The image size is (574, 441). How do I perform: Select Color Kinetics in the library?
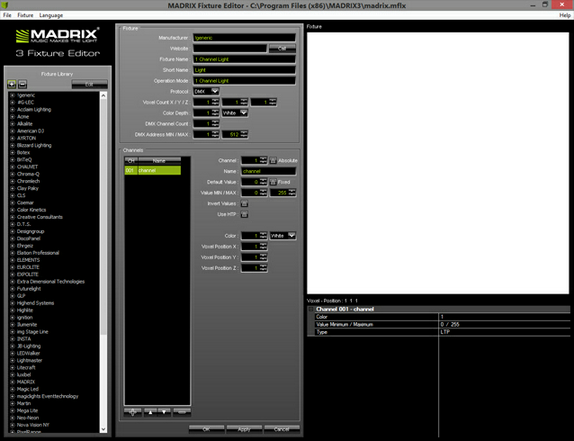pyautogui.click(x=31, y=210)
